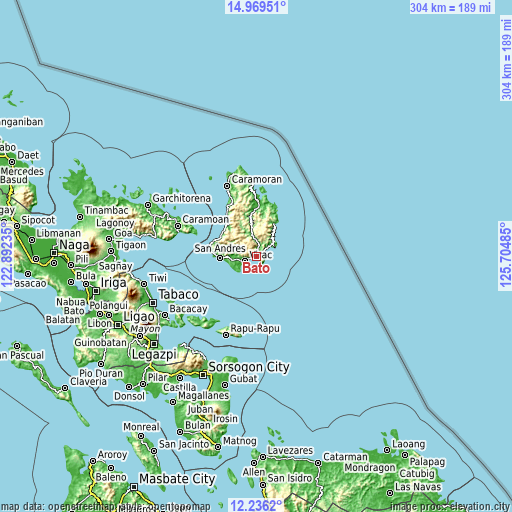
Task: Click the Laoang town circle marker
Action: (x=387, y=450)
